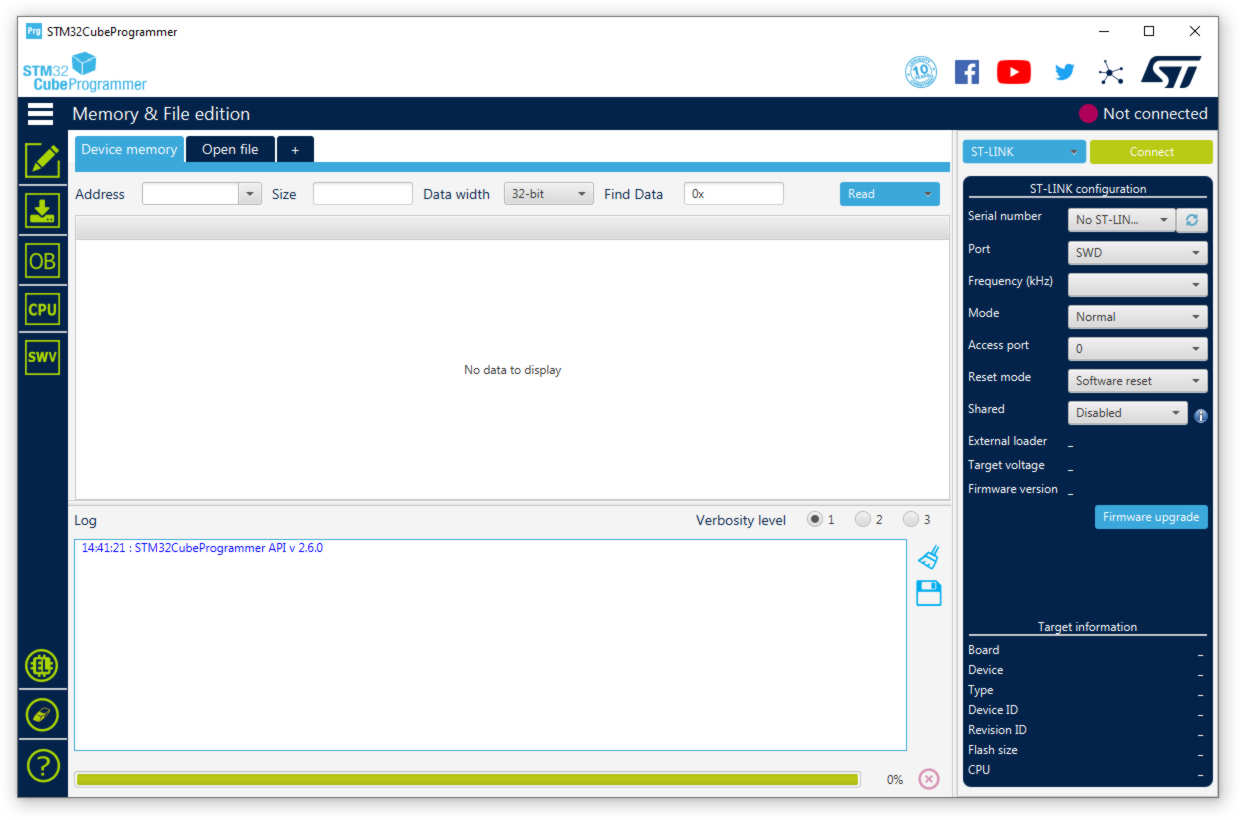
Task: Open the Mode Normal dropdown
Action: [1138, 317]
